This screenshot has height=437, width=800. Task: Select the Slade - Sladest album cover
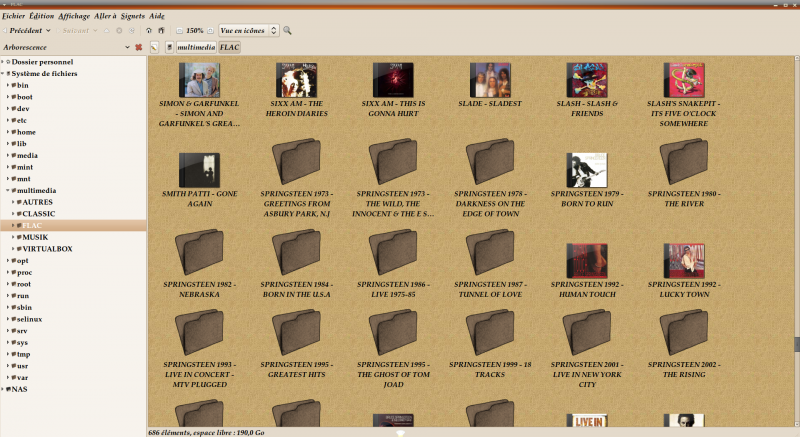(x=490, y=80)
